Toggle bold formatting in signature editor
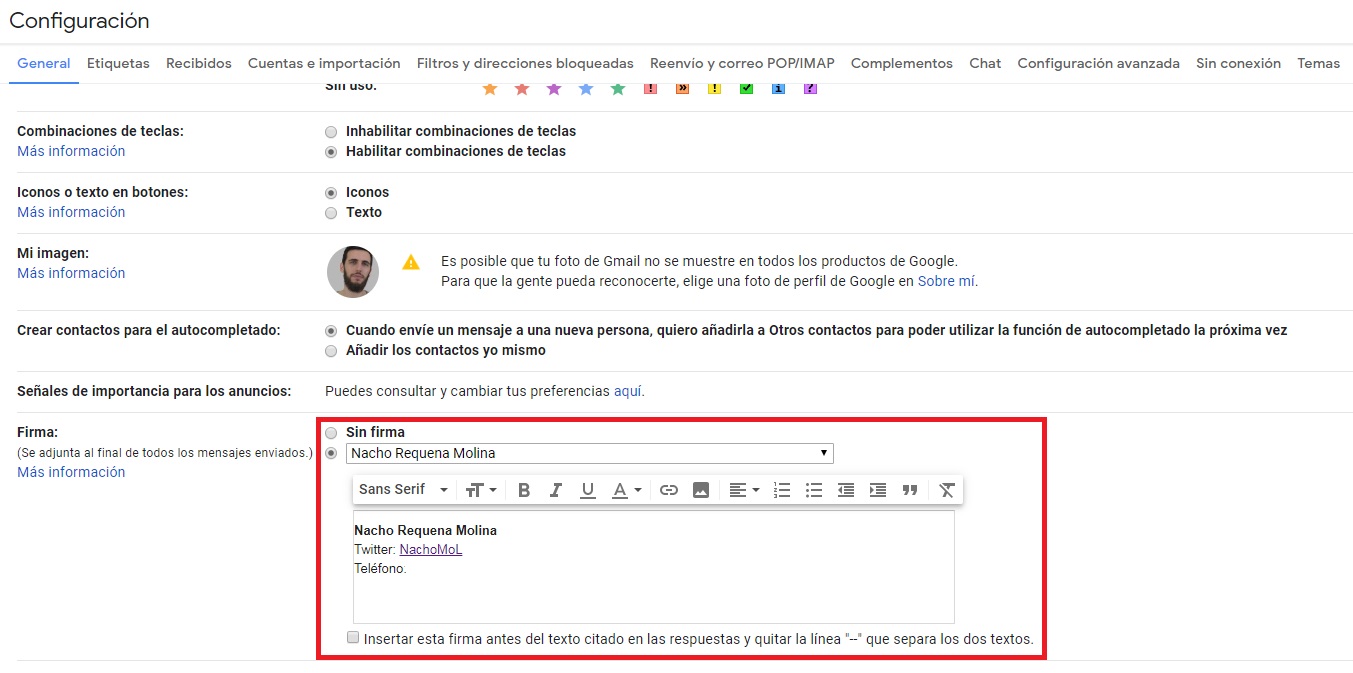Screen dimensions: 1353x673 pos(524,490)
